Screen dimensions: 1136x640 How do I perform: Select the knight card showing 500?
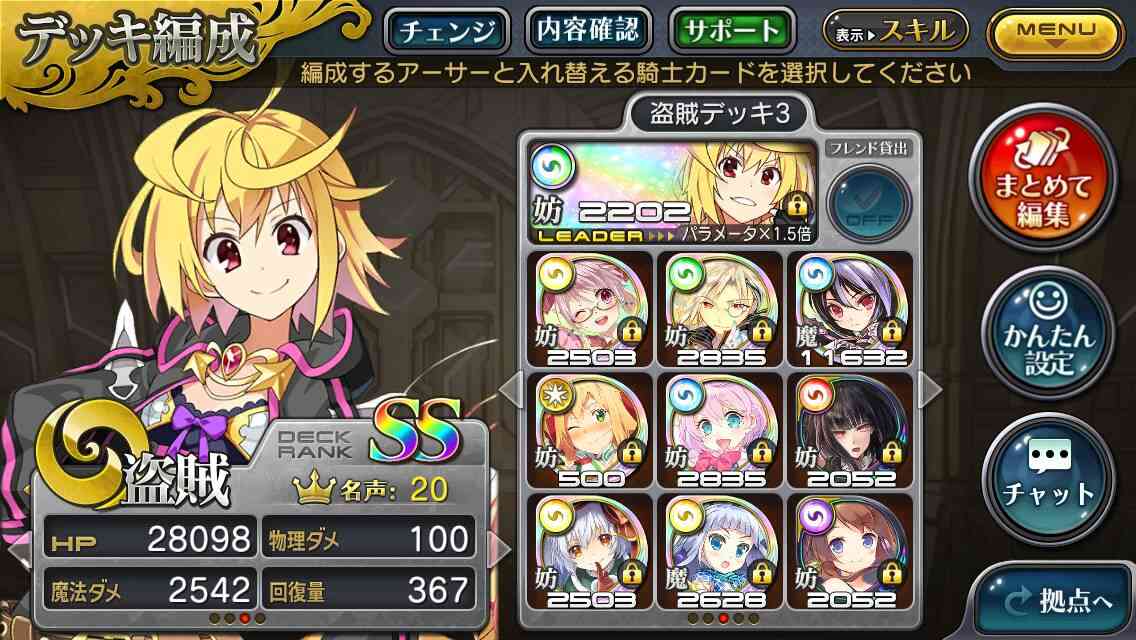590,431
